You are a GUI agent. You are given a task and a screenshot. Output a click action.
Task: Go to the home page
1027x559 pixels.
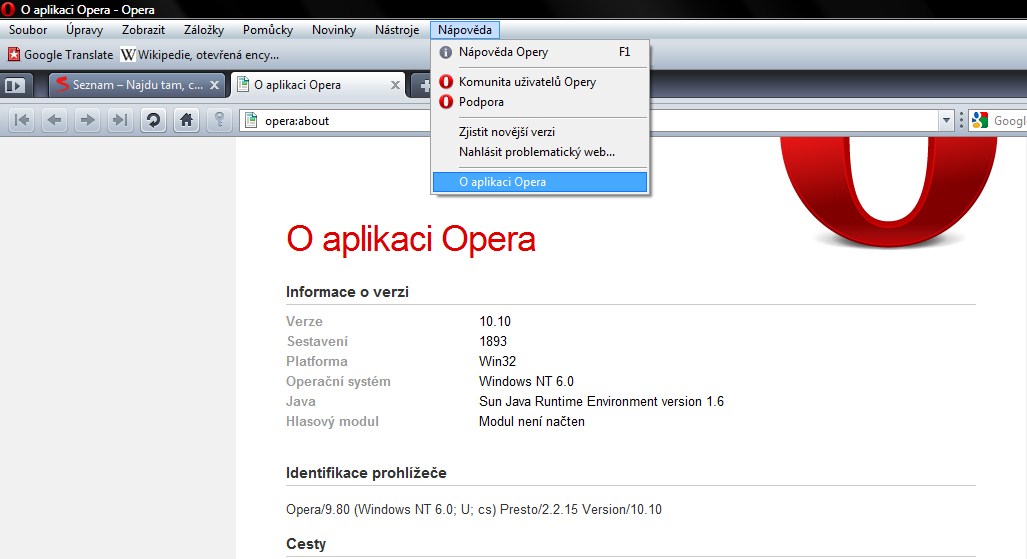click(x=186, y=120)
